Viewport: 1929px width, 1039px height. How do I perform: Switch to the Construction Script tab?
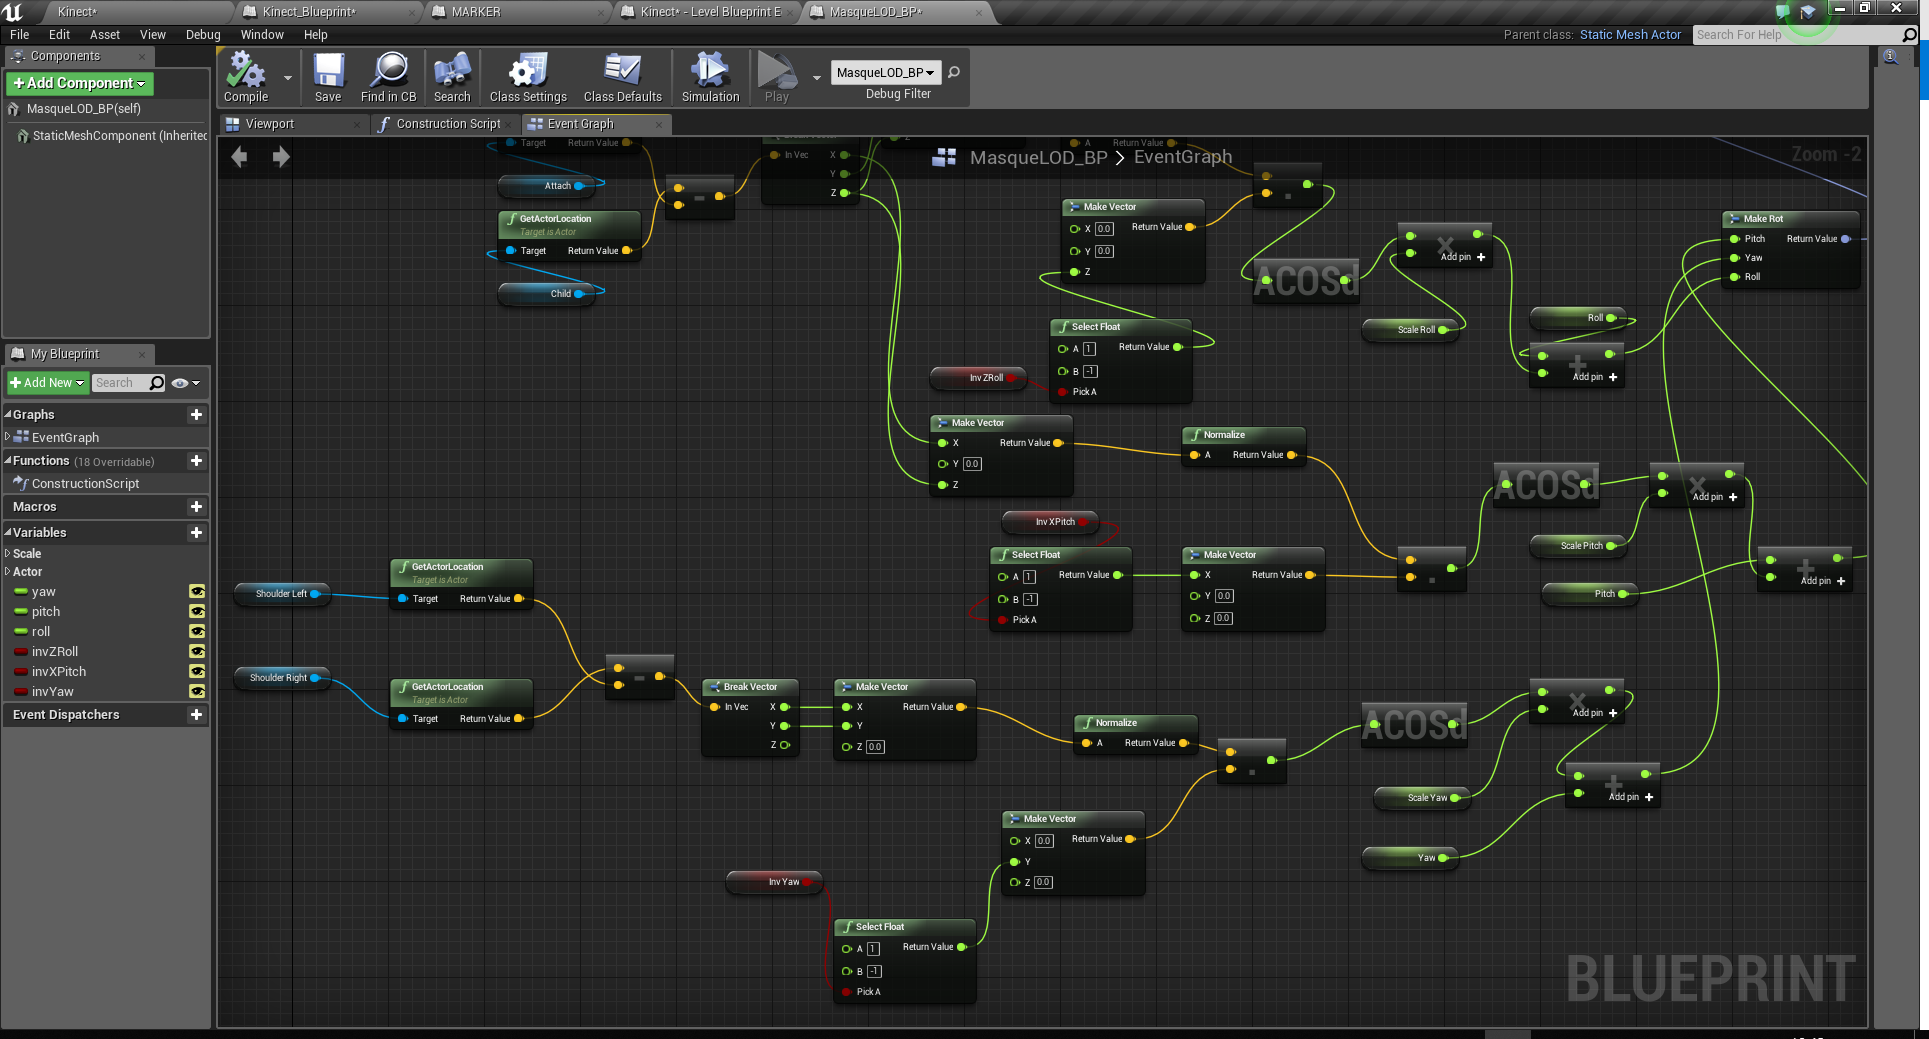(x=448, y=124)
